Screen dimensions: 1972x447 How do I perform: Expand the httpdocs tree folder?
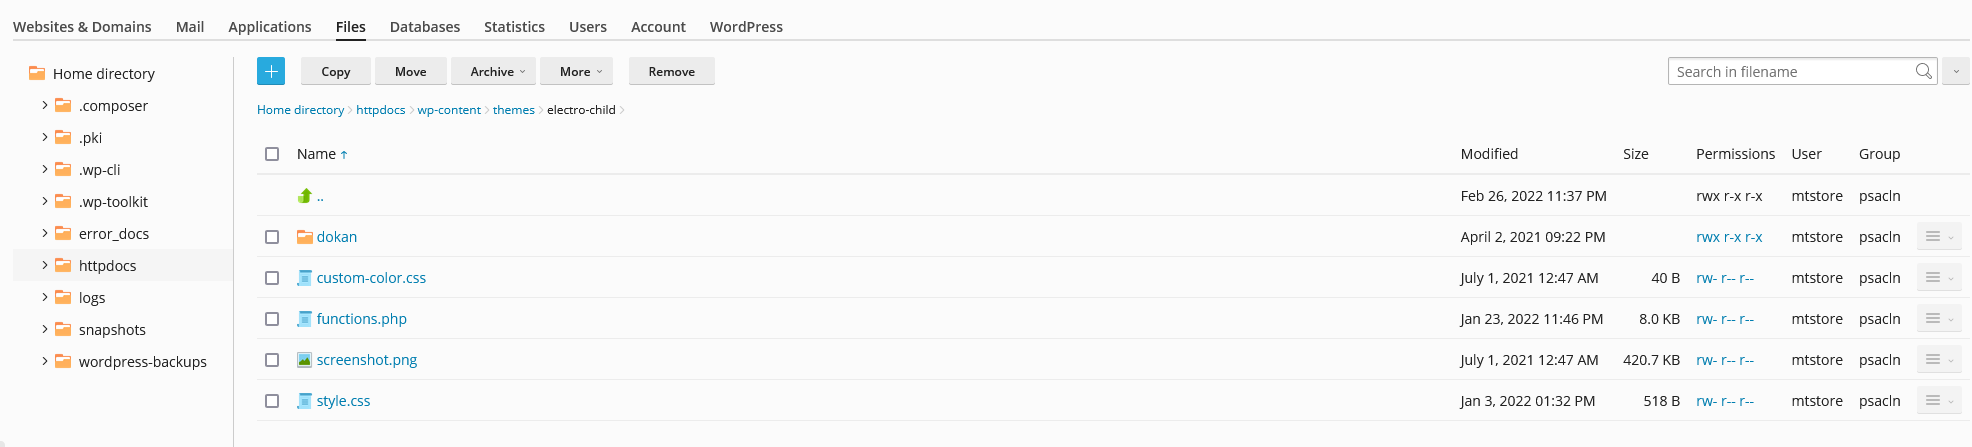click(x=45, y=265)
